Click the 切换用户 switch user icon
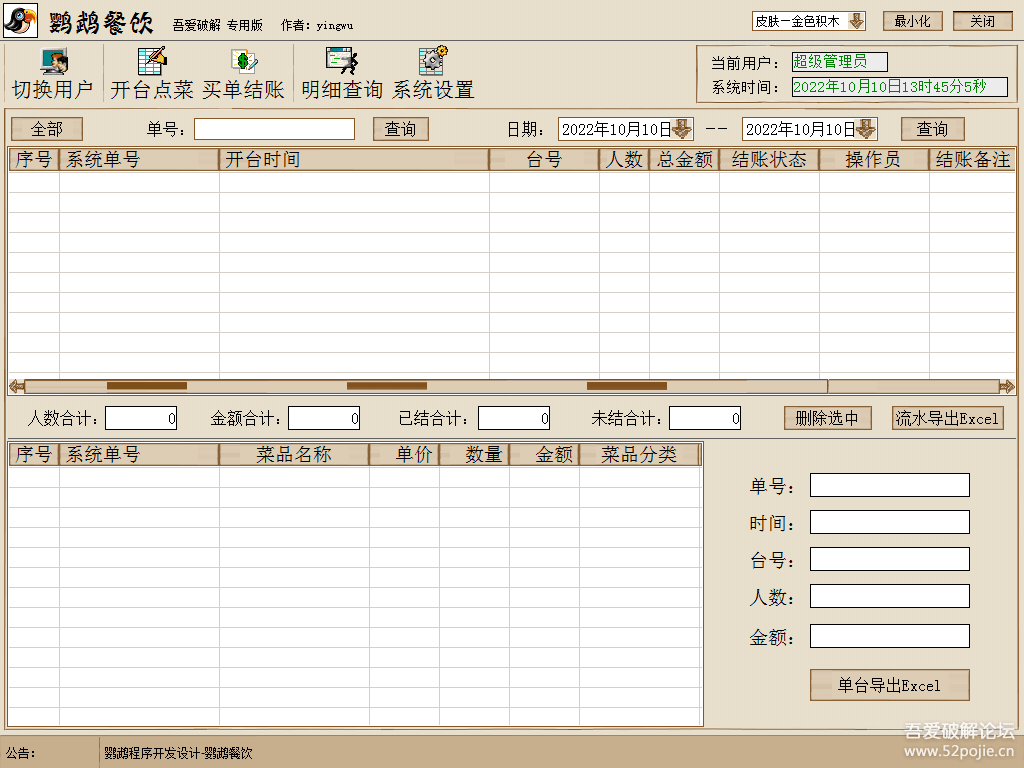This screenshot has width=1024, height=768. (52, 63)
